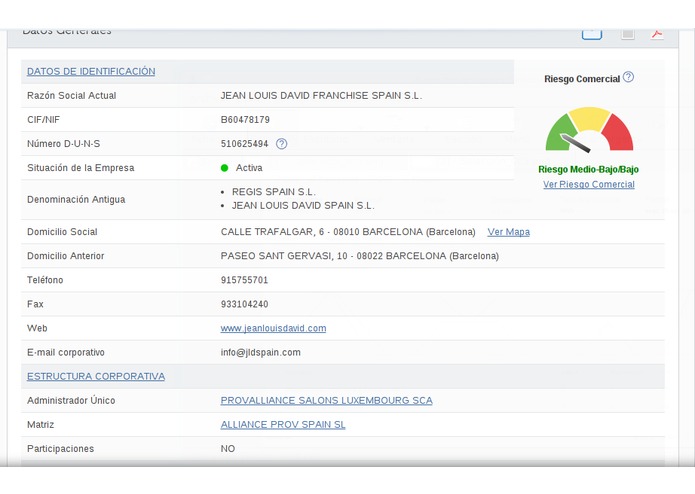The width and height of the screenshot is (695, 494).
Task: Click the Participaciones value NO
Action: click(x=228, y=449)
